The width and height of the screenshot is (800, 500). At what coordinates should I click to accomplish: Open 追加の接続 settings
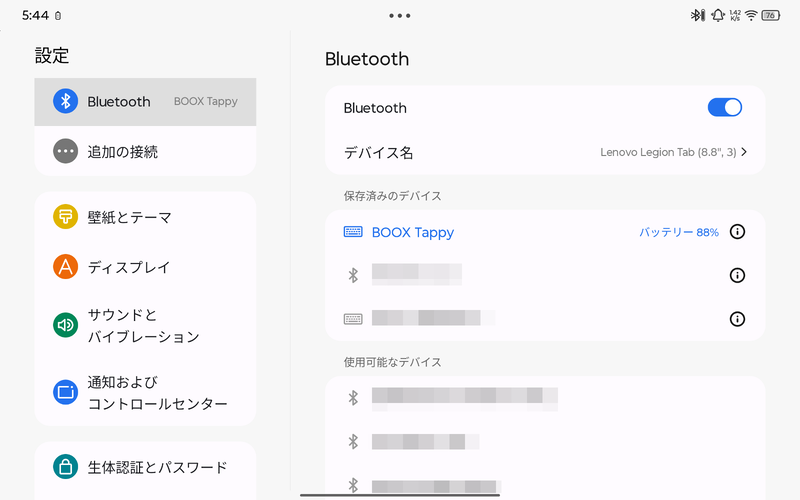145,152
